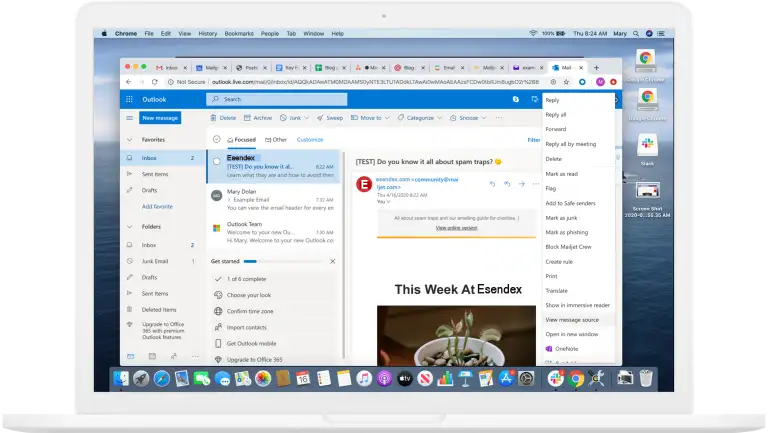Reload the page in Chrome

155,82
